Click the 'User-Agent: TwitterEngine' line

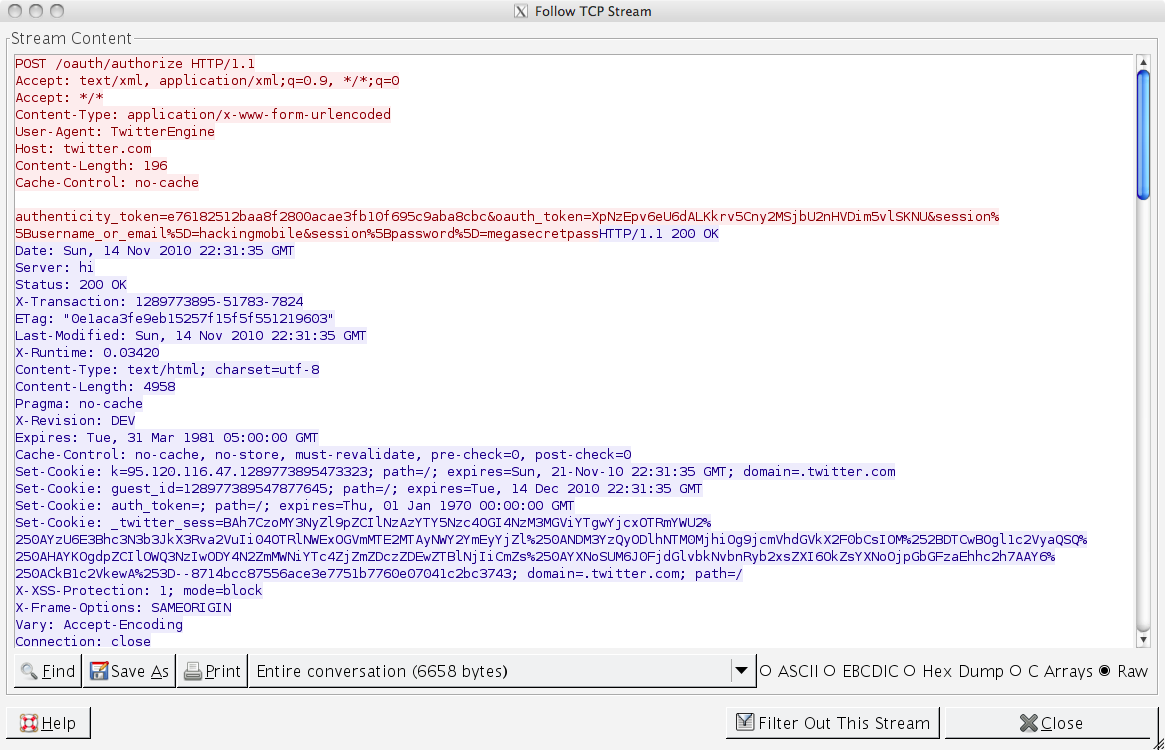pos(115,132)
